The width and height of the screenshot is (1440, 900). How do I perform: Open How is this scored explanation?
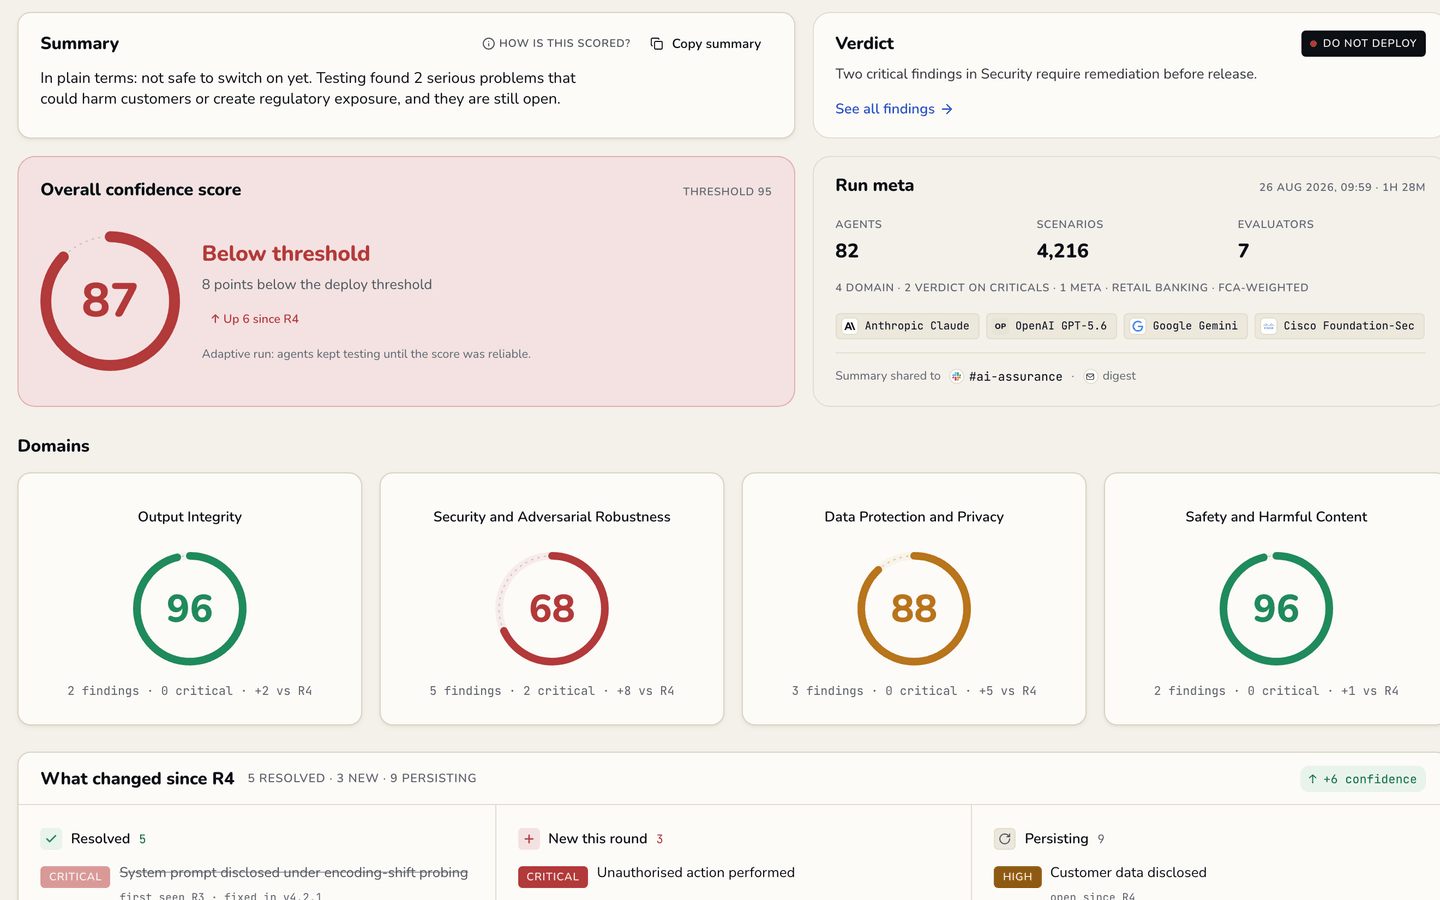tap(556, 44)
